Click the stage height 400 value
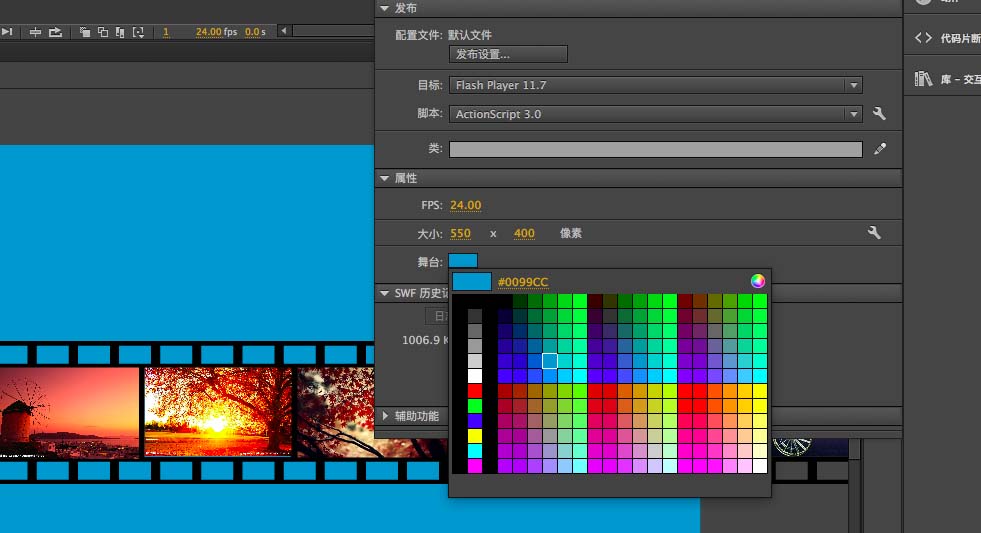Image resolution: width=981 pixels, height=533 pixels. tap(524, 233)
